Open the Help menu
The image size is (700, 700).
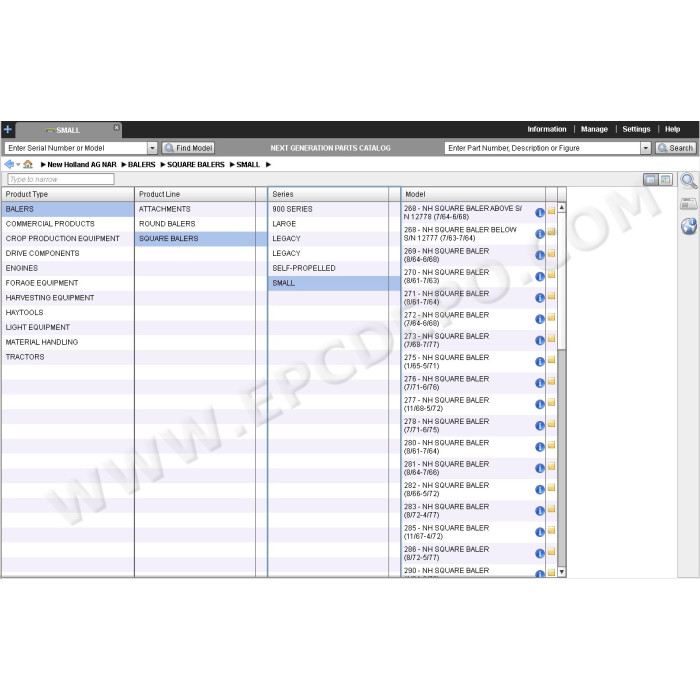coord(672,129)
